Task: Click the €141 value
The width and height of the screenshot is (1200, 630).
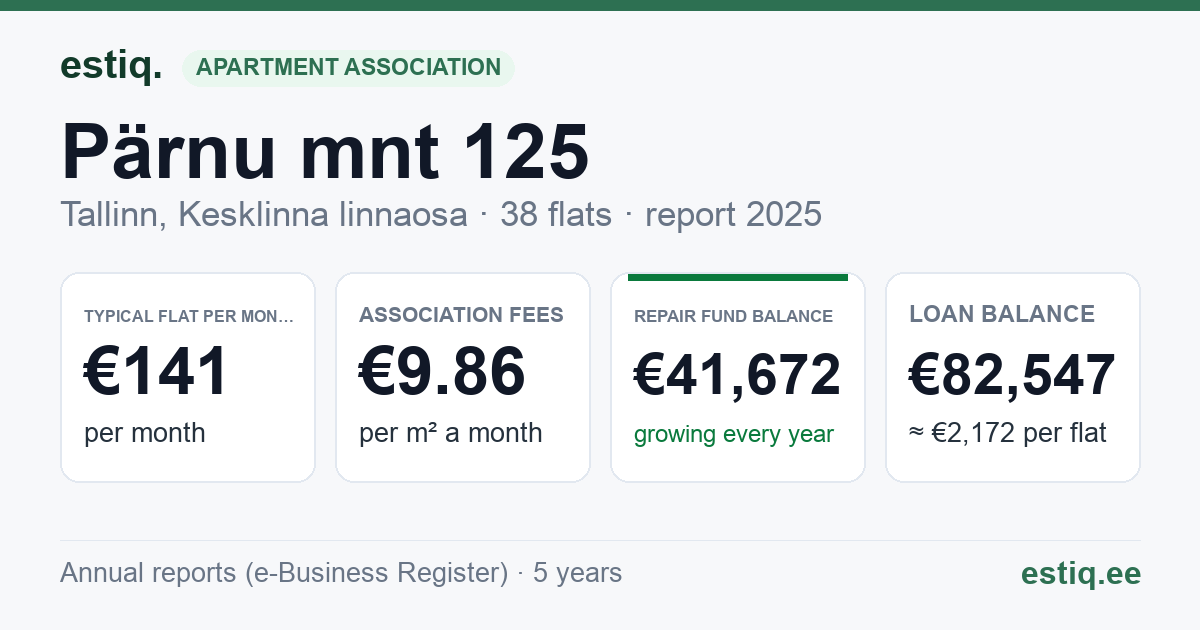Action: tap(157, 372)
